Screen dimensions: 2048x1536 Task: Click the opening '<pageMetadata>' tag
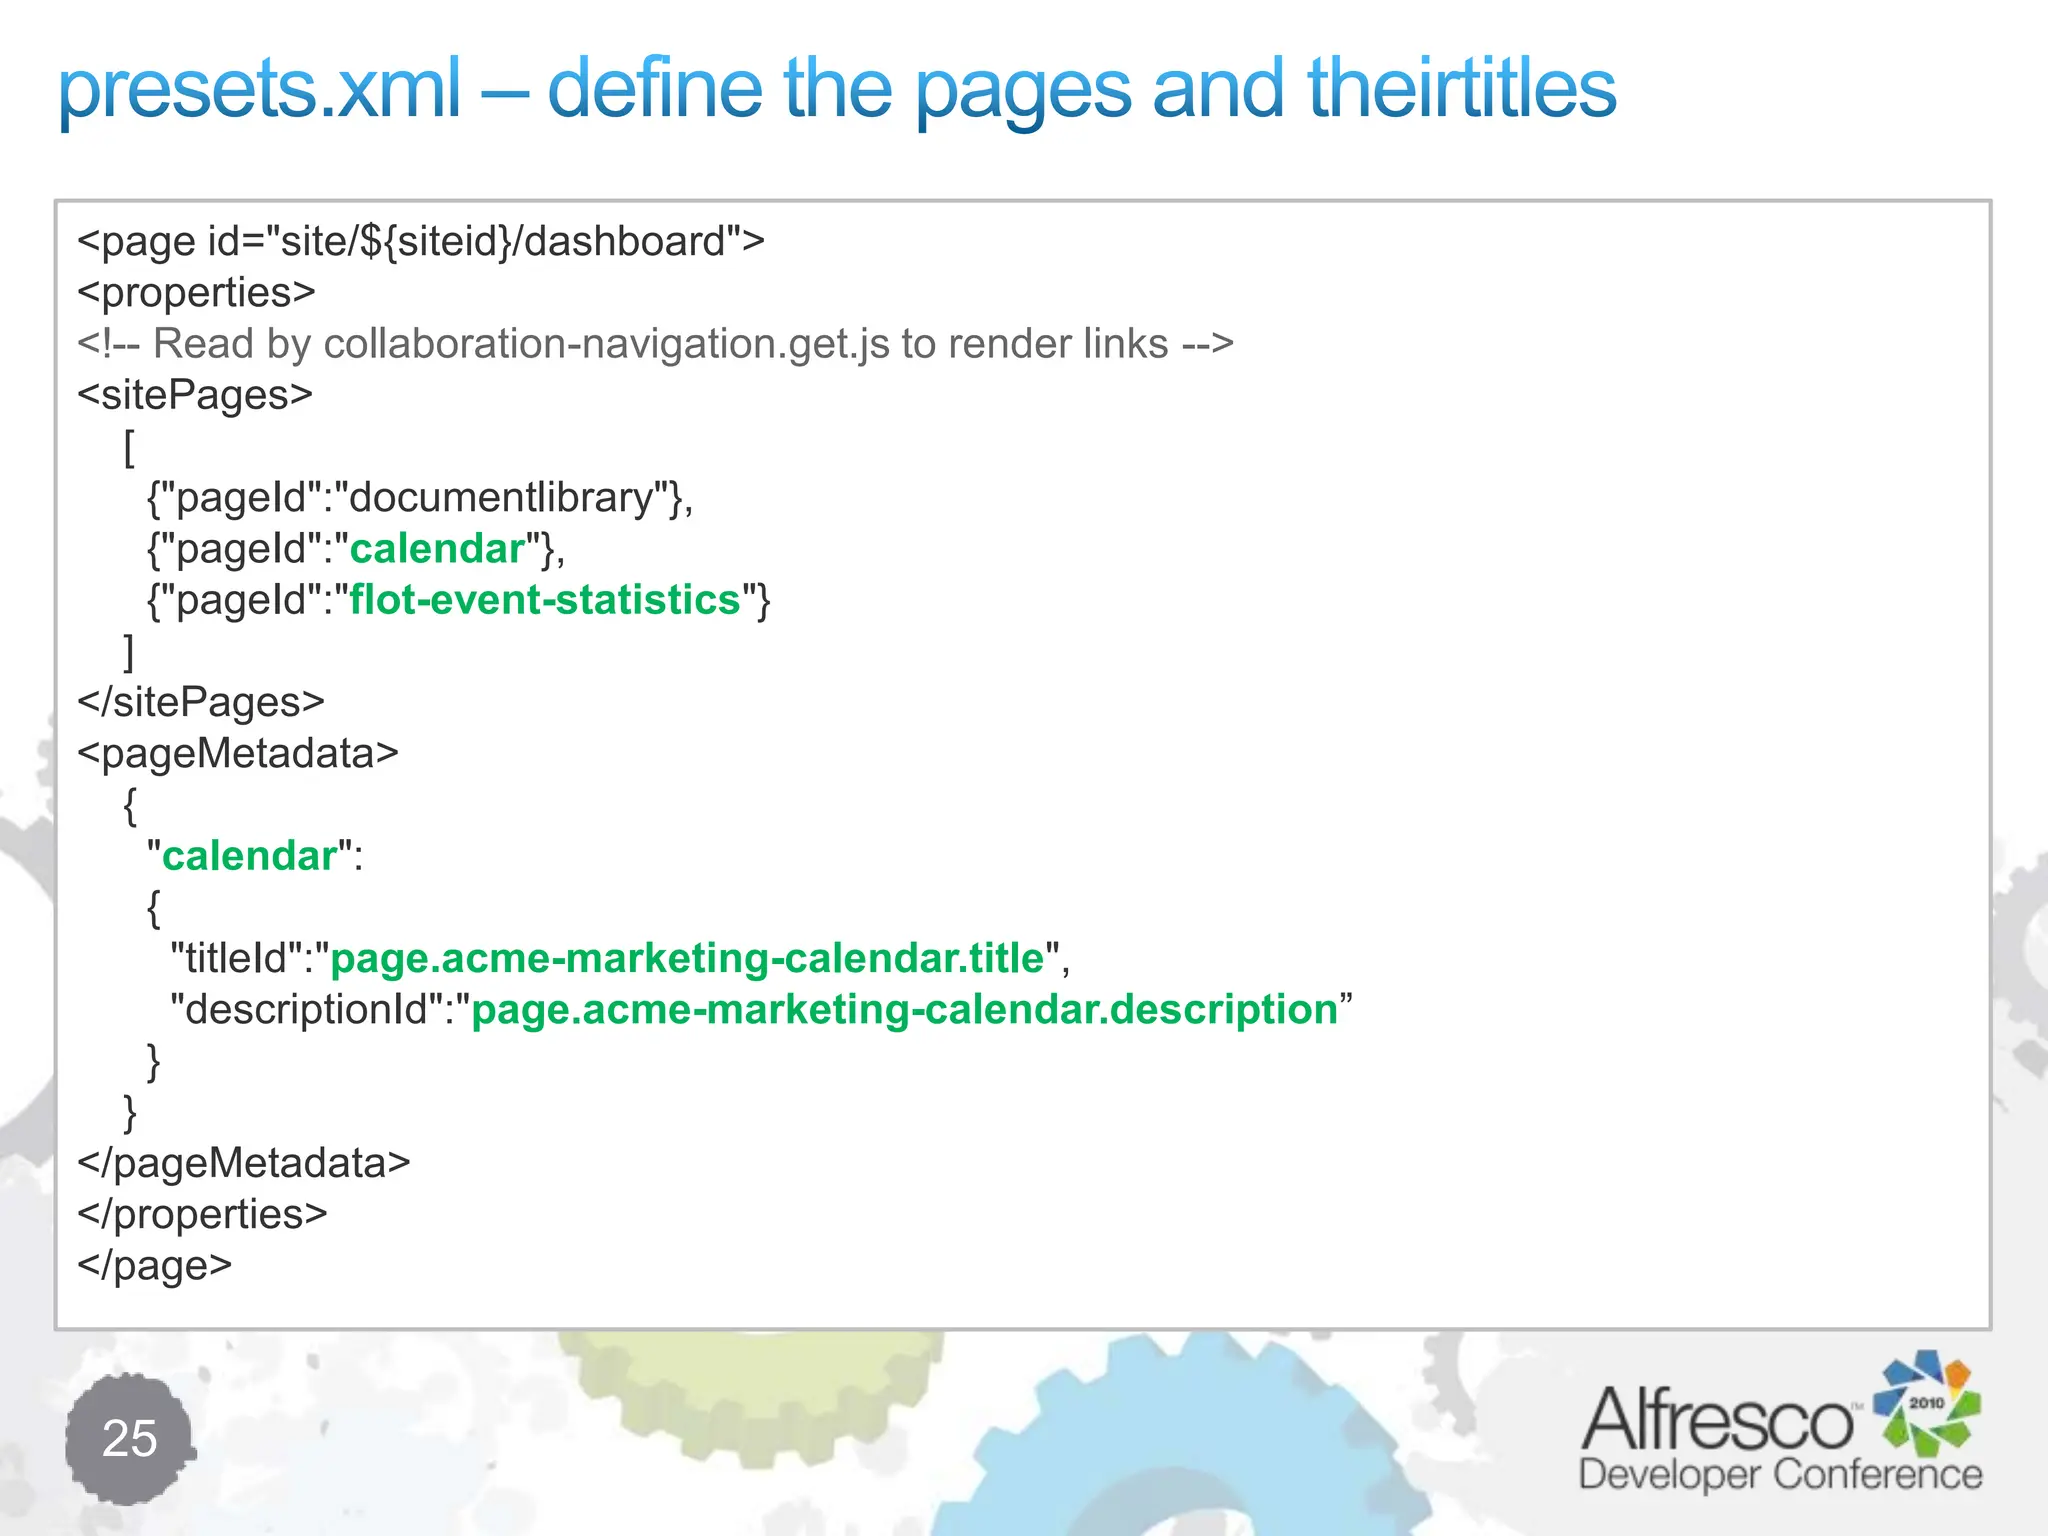click(238, 754)
